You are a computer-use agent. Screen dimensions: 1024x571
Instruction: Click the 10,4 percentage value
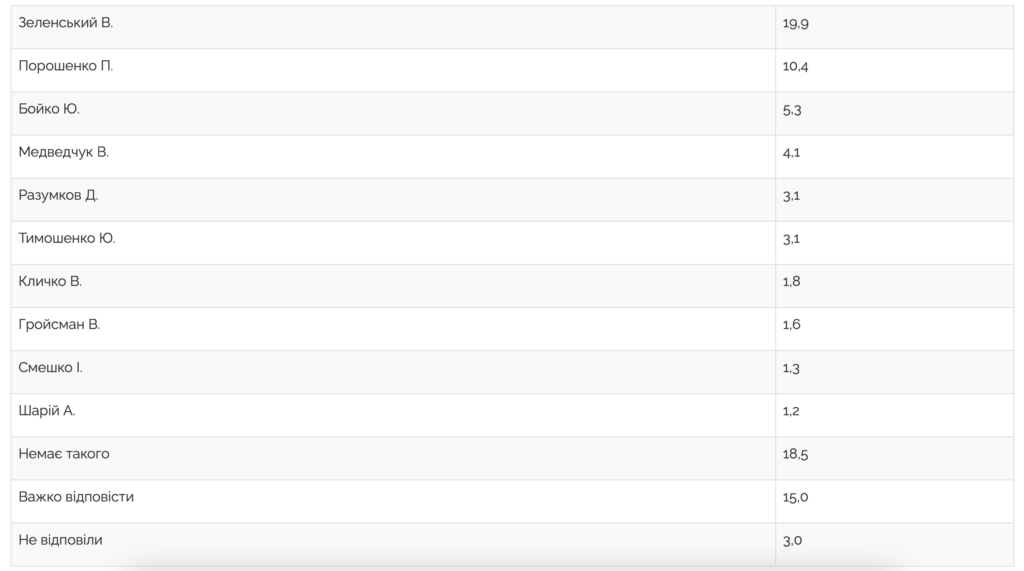pos(795,67)
